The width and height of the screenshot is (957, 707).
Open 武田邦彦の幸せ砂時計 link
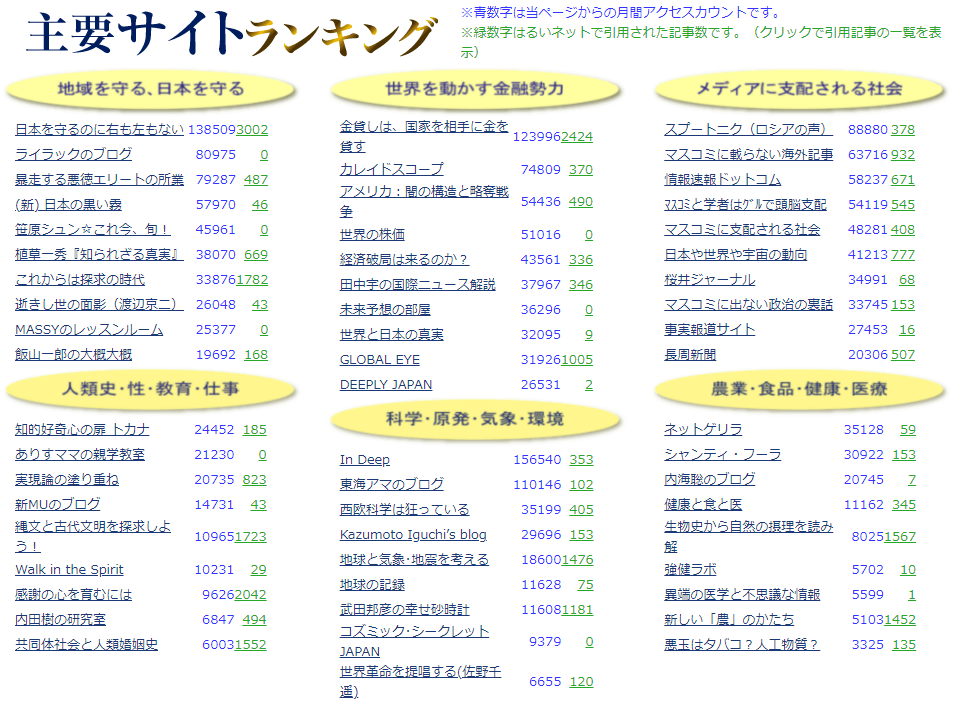405,610
